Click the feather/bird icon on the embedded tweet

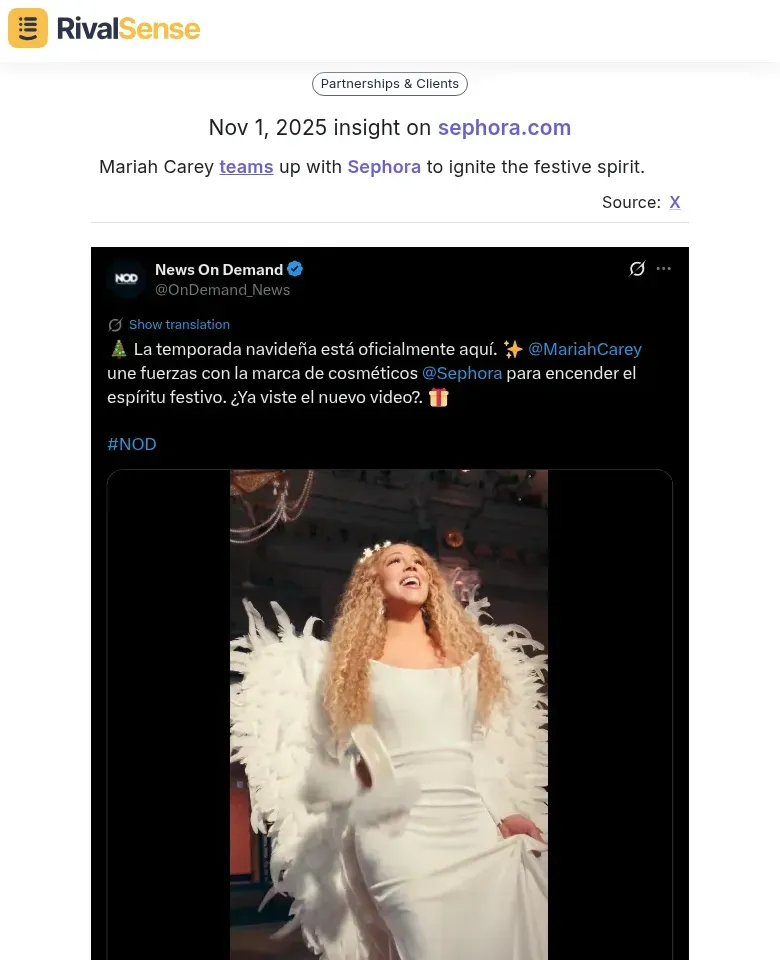[637, 268]
